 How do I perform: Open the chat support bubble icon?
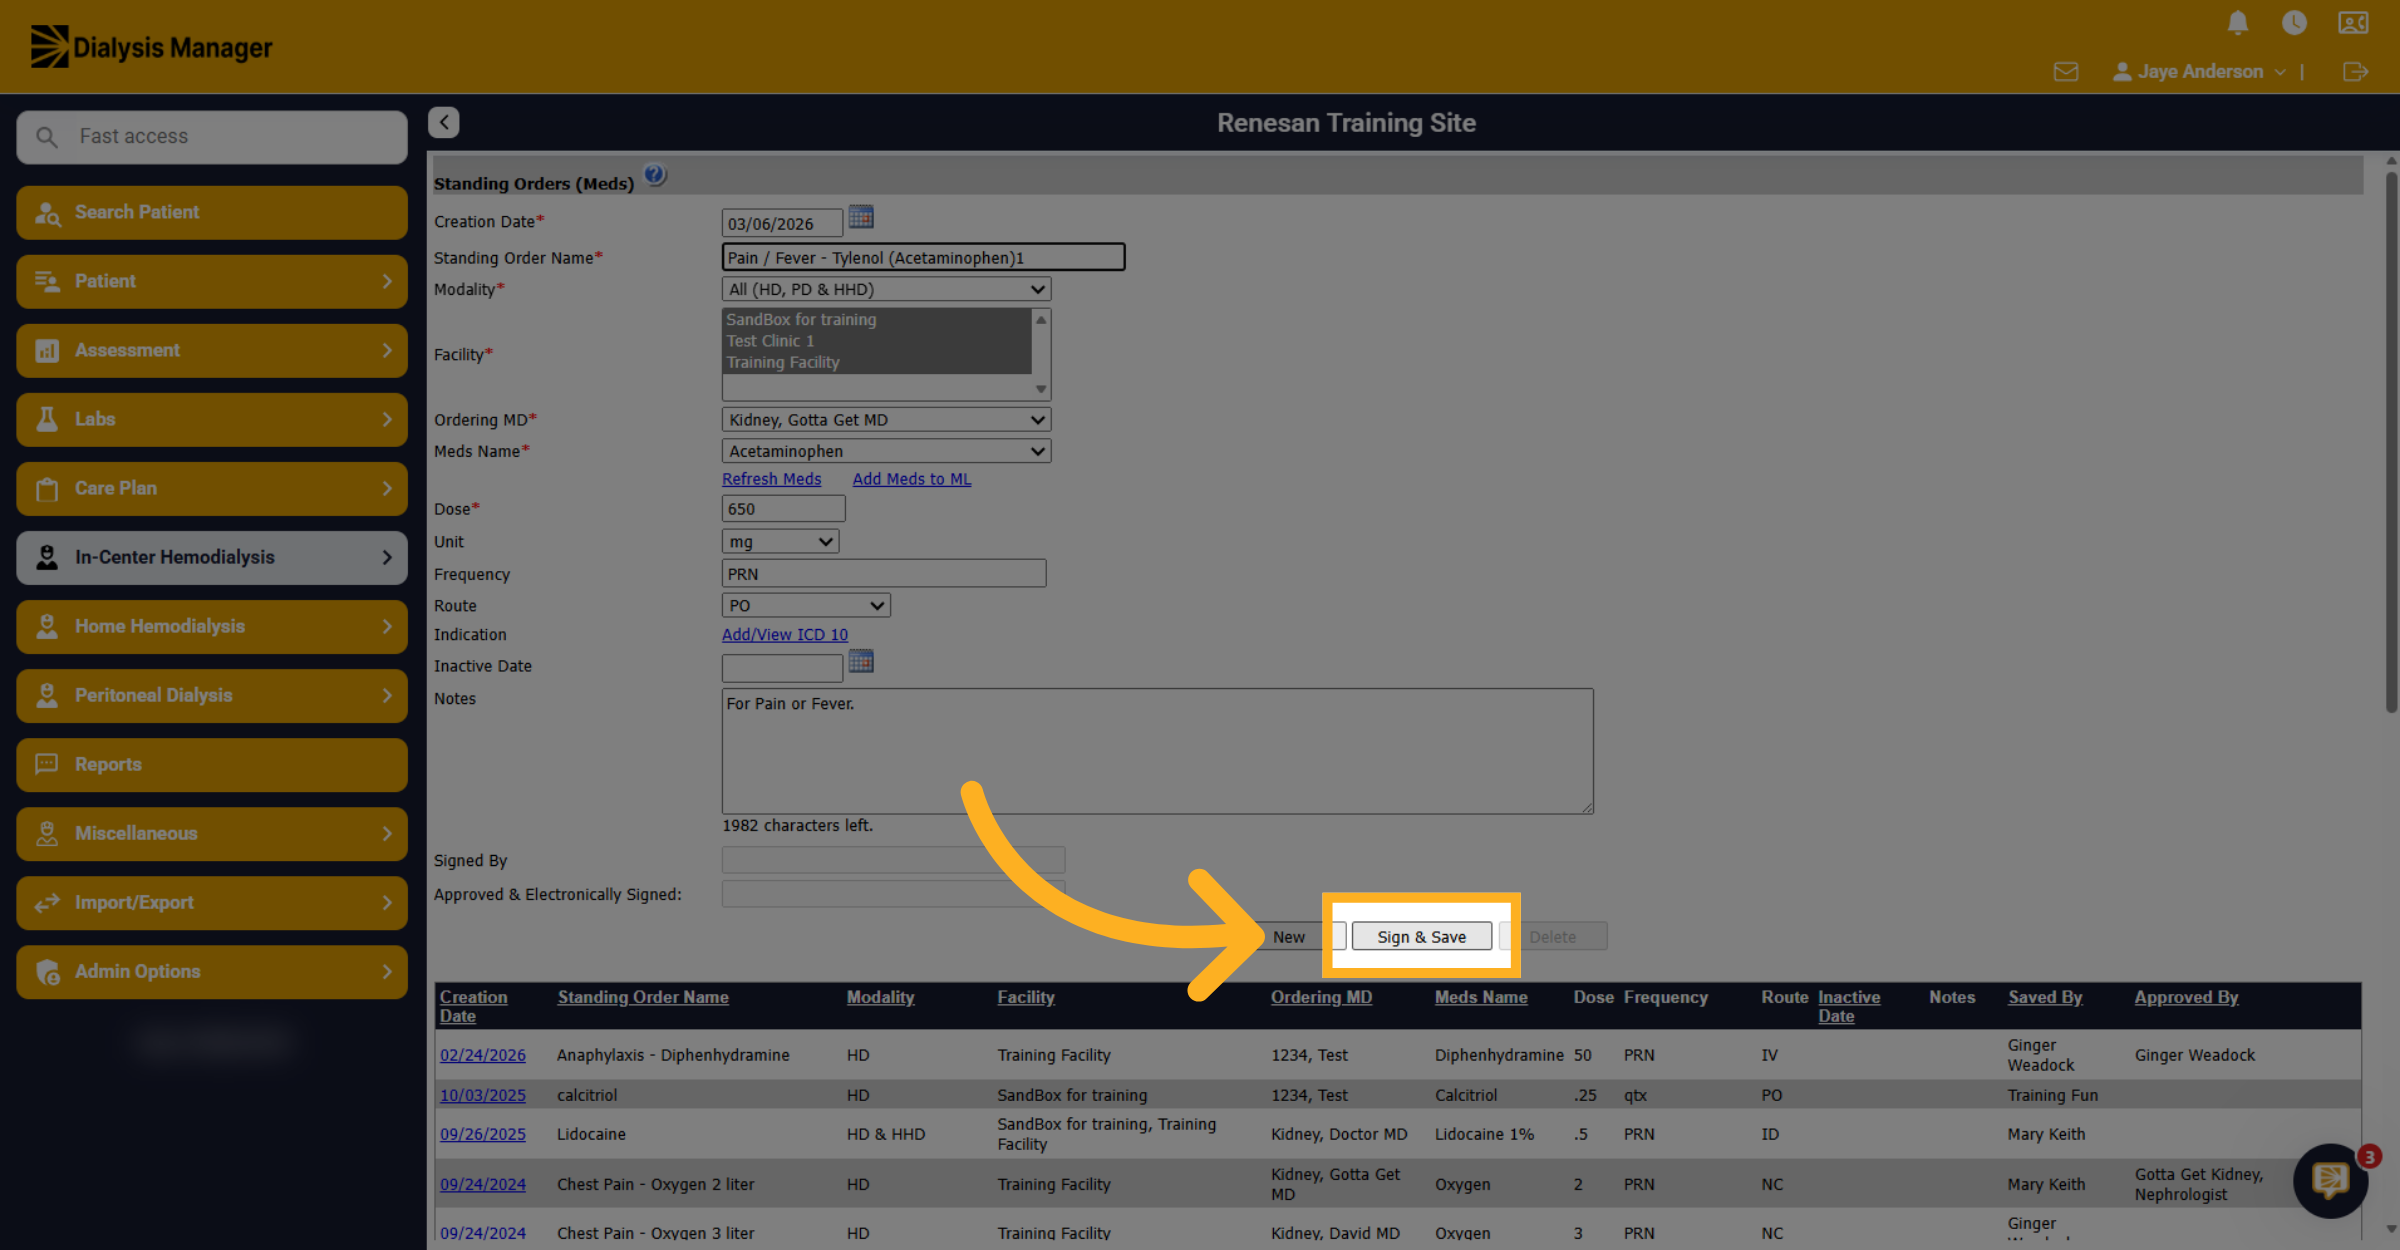pos(2330,1181)
